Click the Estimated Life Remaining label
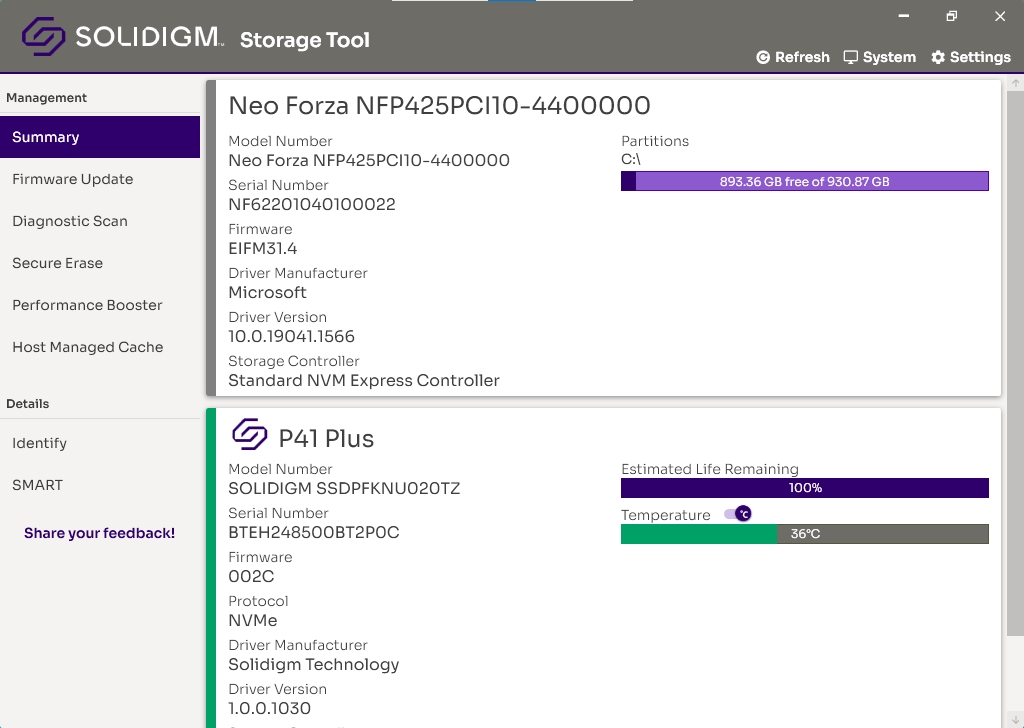The width and height of the screenshot is (1024, 728). pyautogui.click(x=710, y=469)
